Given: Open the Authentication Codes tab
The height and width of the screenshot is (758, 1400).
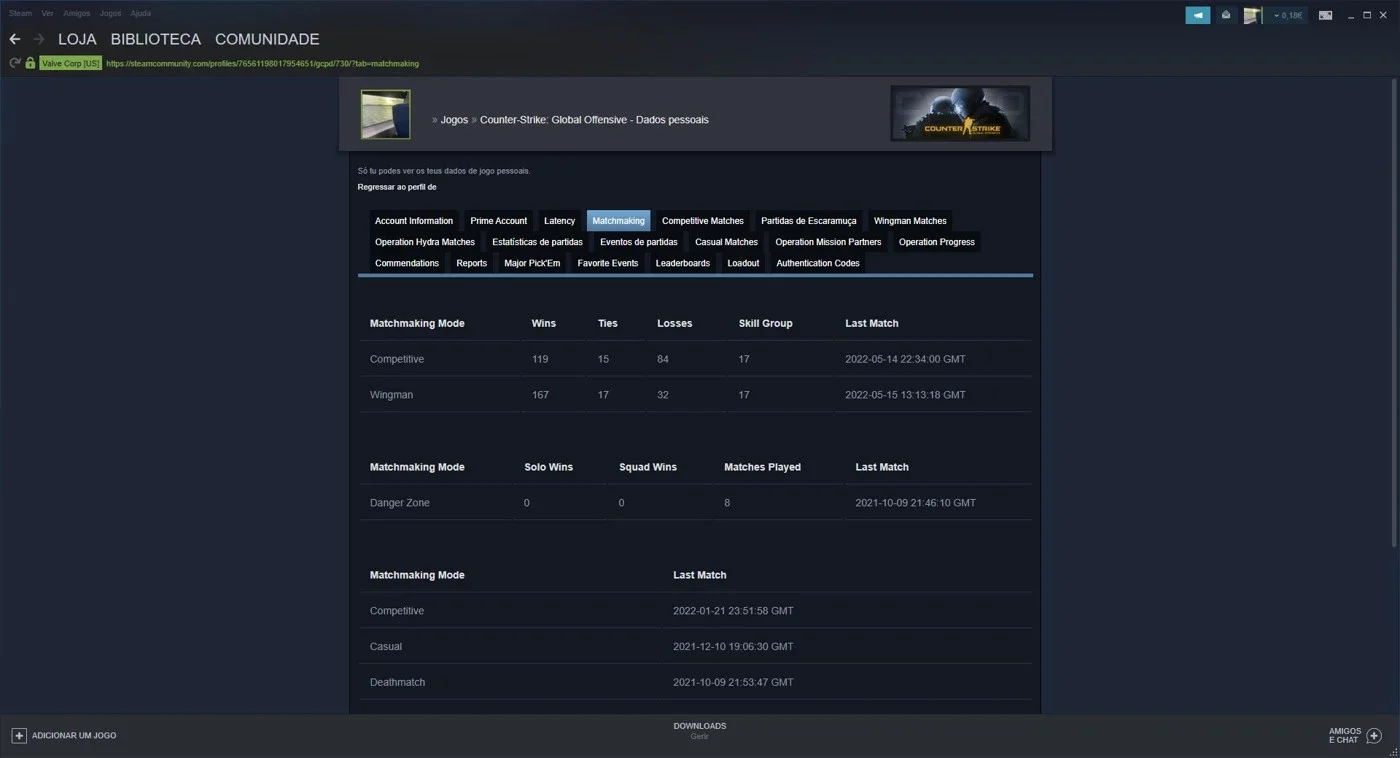Looking at the screenshot, I should 818,263.
